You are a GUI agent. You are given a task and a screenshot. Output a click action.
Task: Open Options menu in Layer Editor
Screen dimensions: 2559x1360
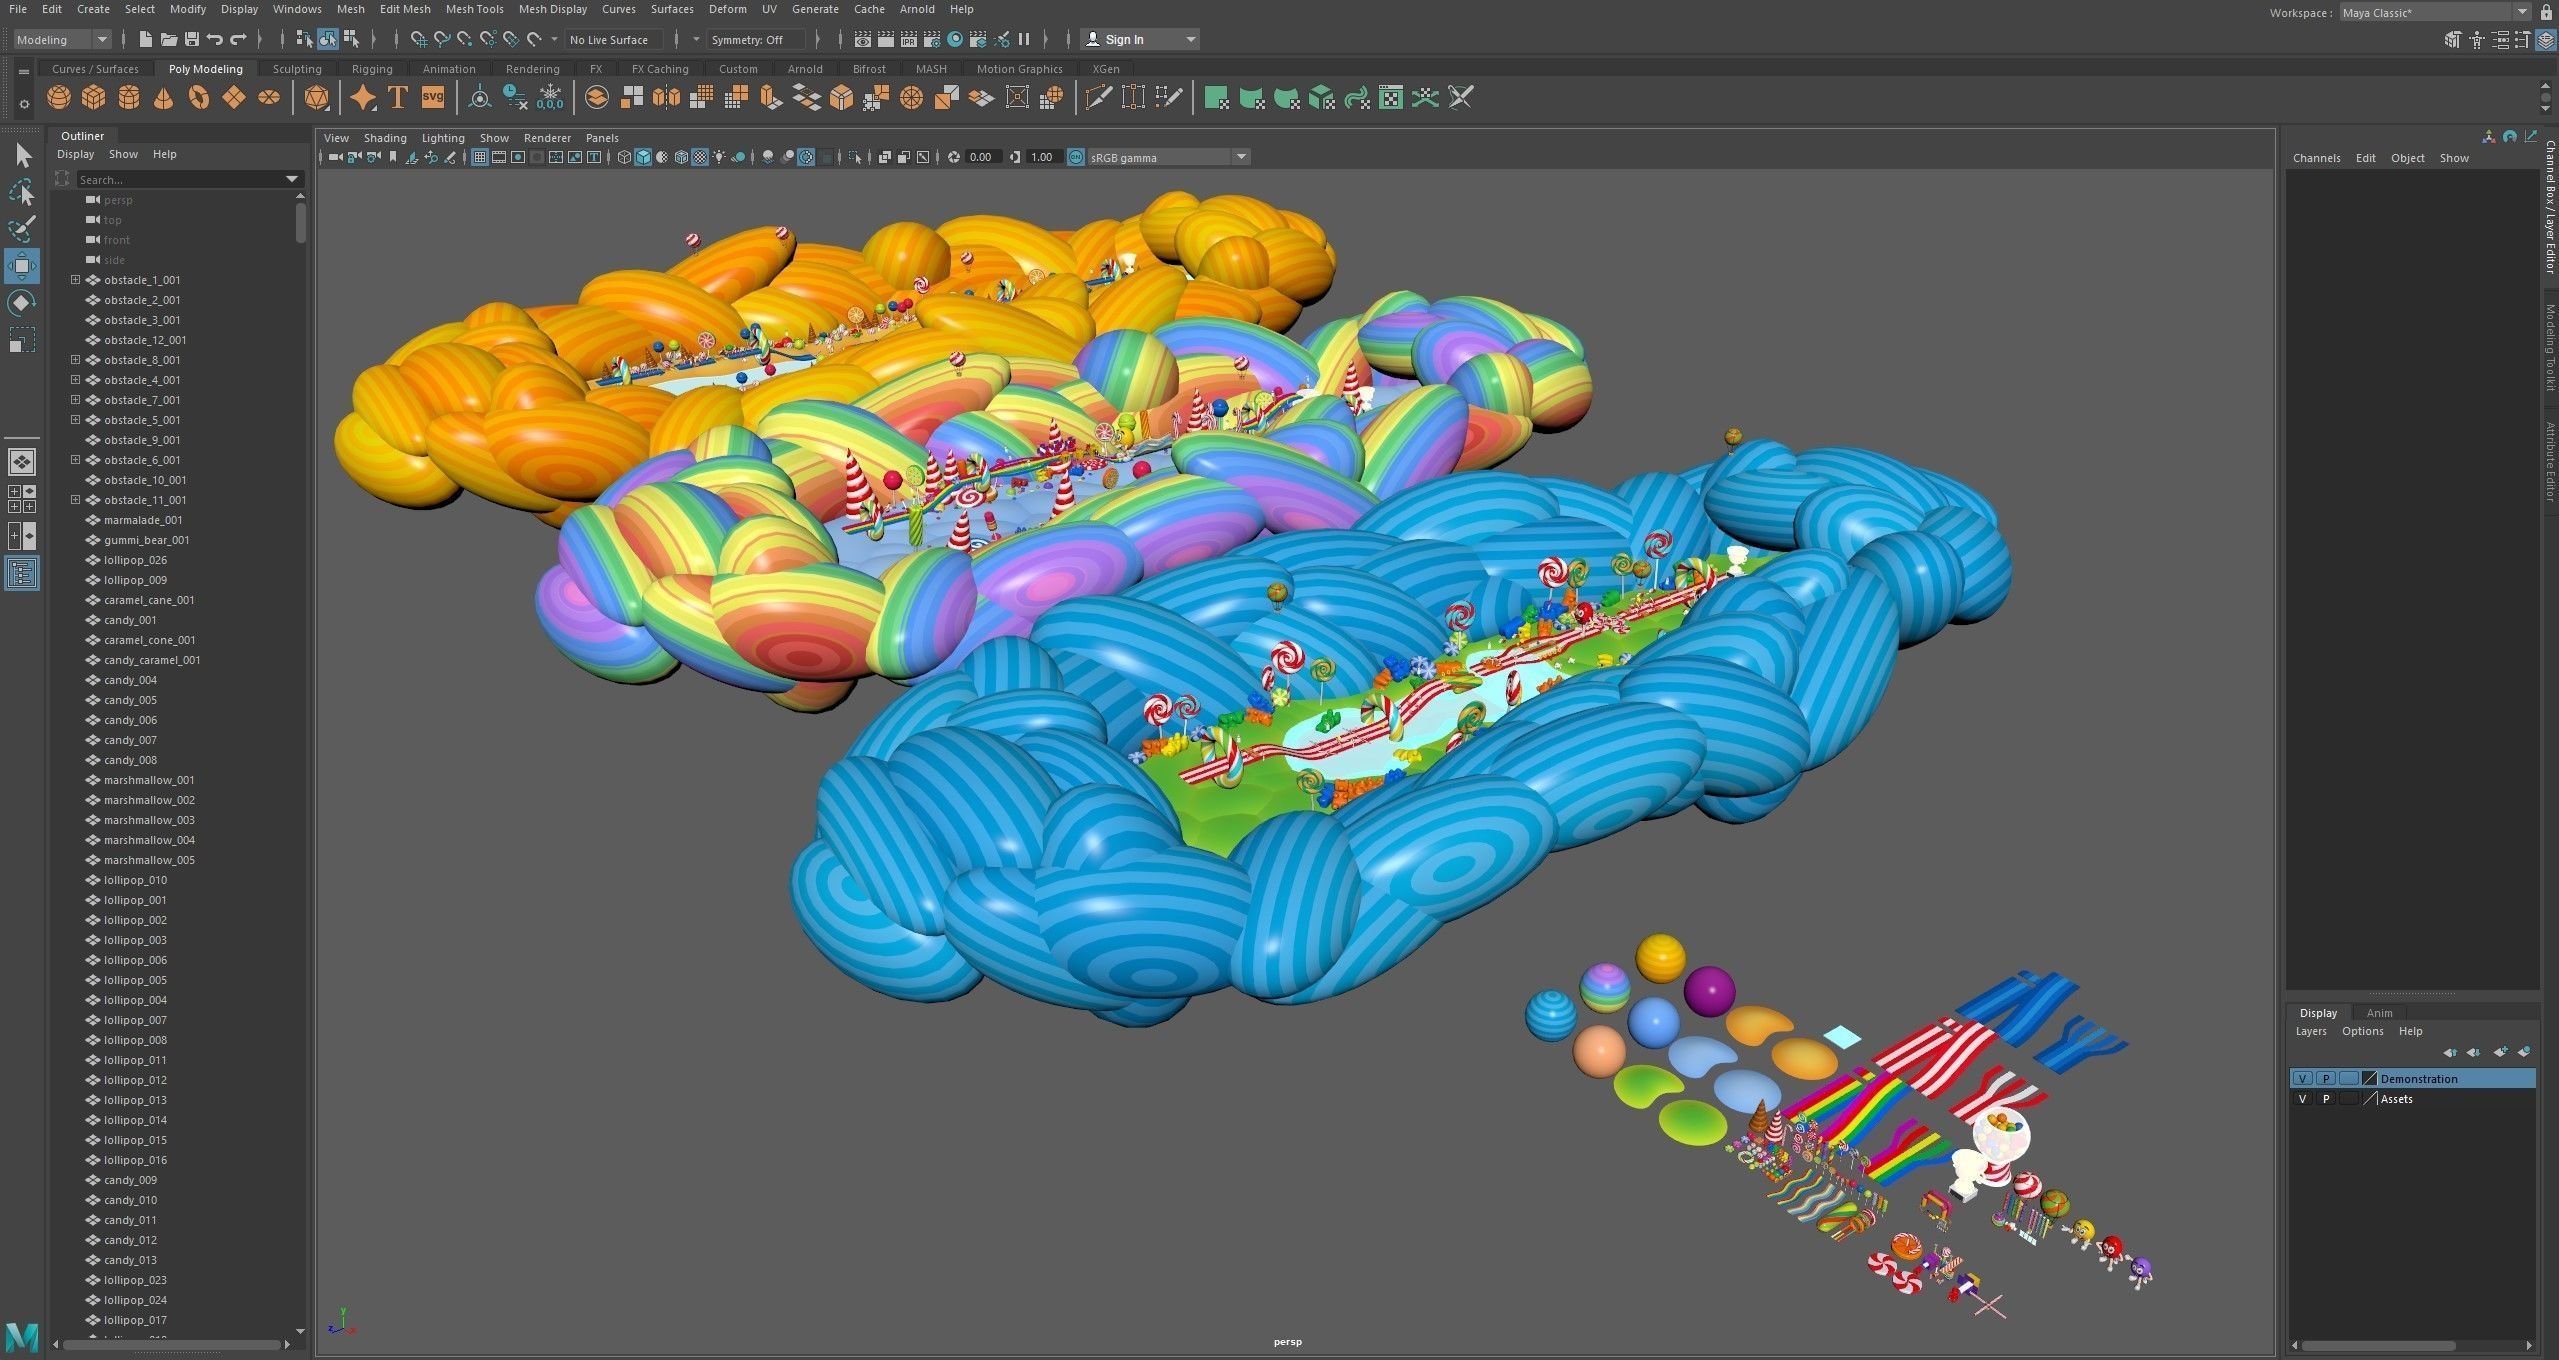coord(2362,1031)
